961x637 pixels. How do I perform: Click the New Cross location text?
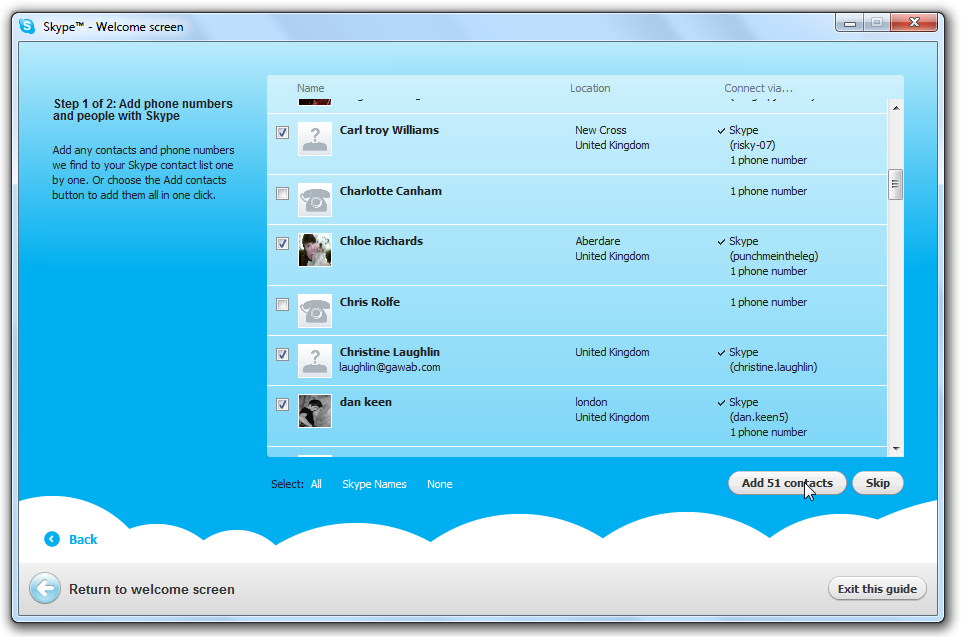[x=601, y=130]
